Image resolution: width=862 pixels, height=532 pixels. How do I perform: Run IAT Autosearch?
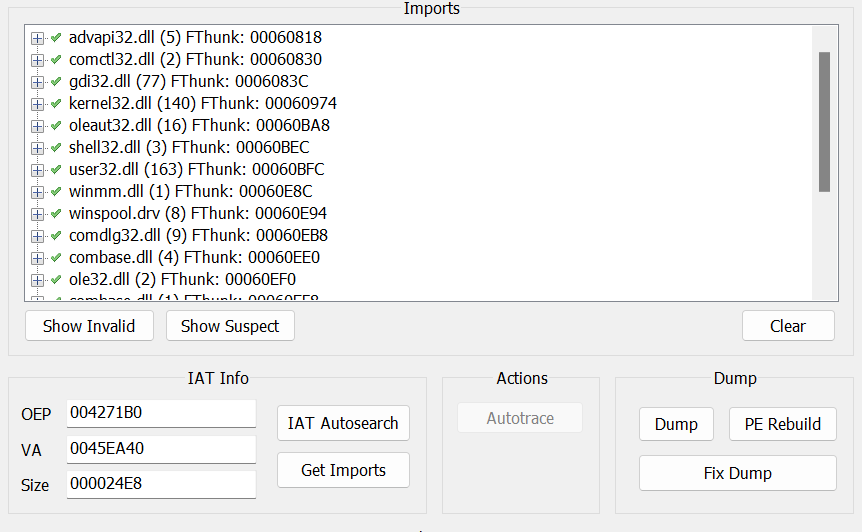[343, 423]
